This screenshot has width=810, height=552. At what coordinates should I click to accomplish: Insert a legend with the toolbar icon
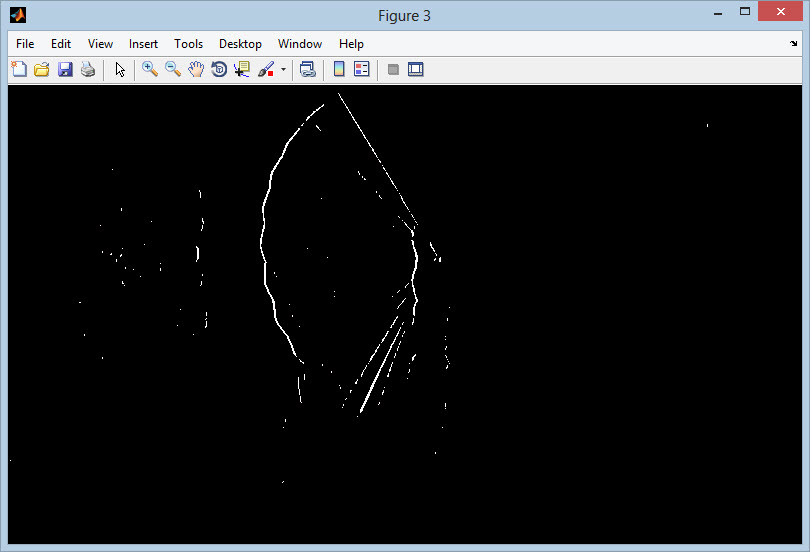pos(362,69)
